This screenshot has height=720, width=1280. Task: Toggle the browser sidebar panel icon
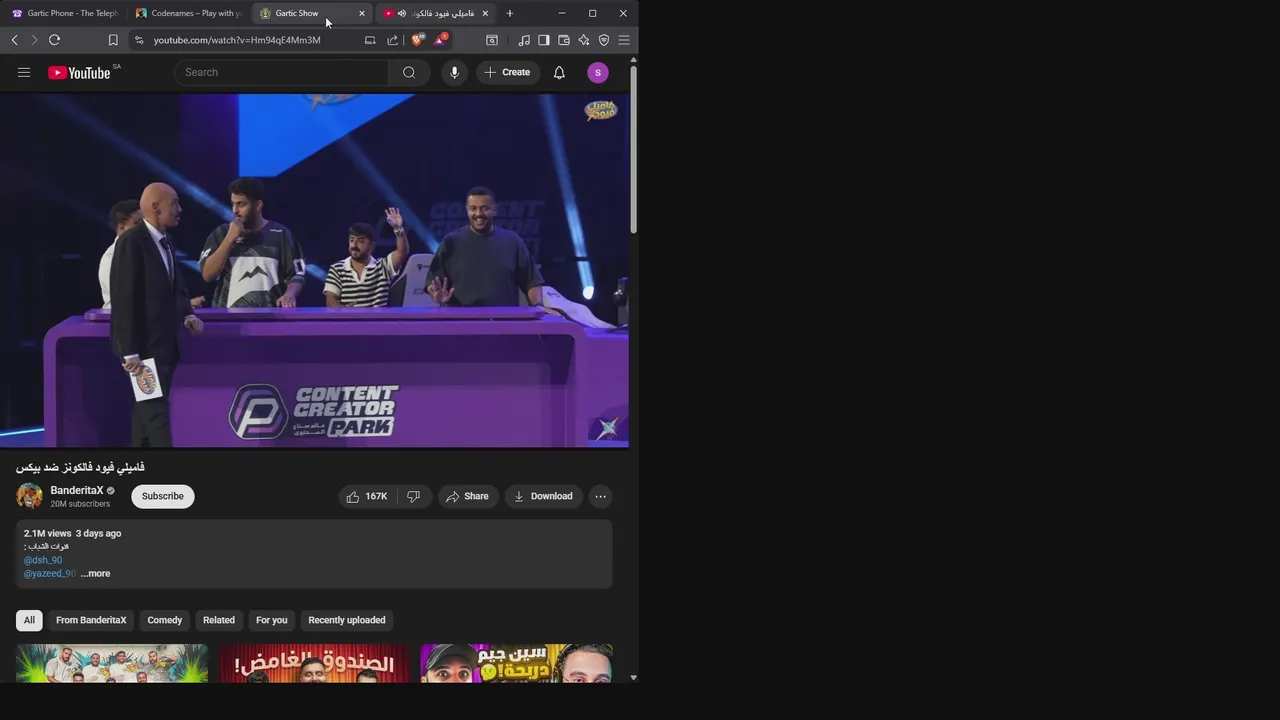(544, 40)
